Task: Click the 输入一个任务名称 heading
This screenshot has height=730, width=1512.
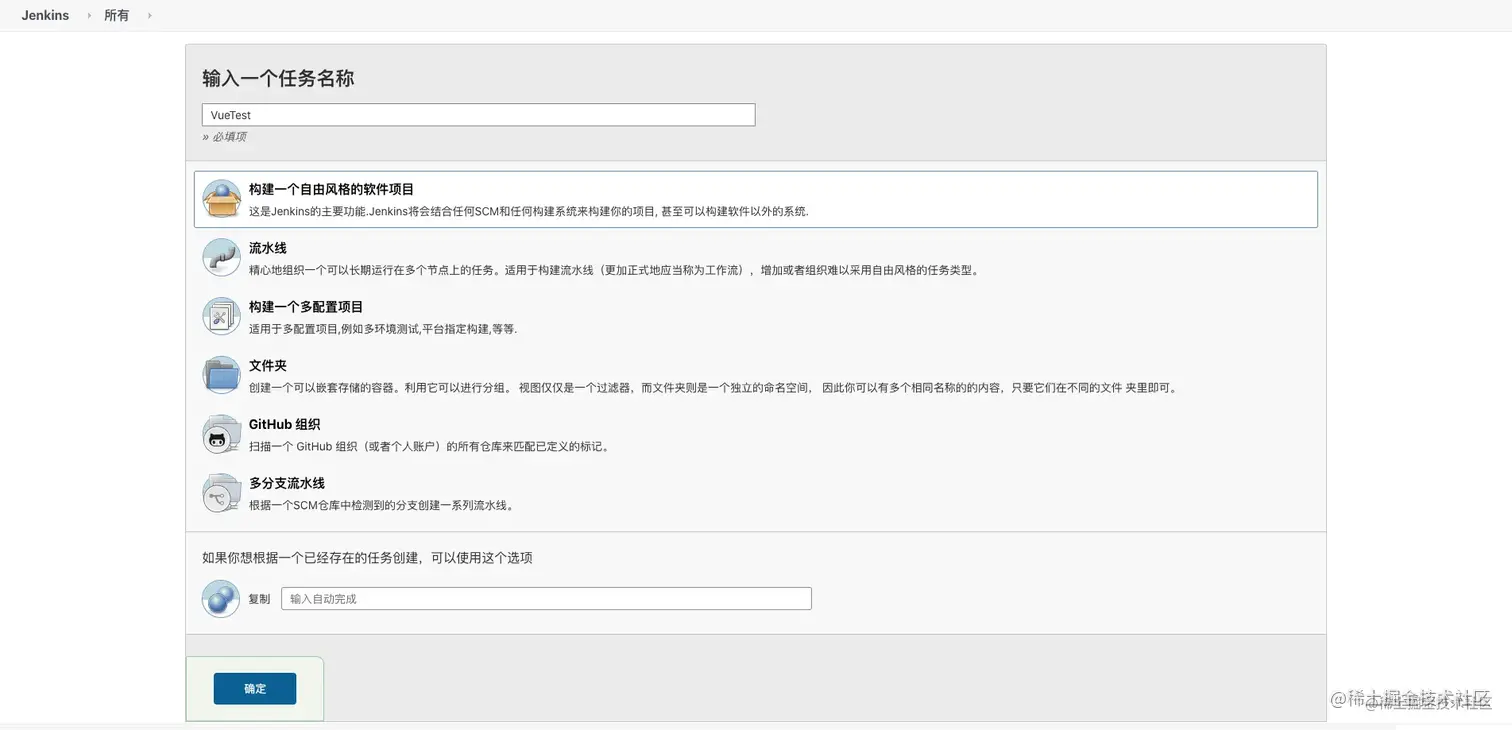Action: point(278,78)
